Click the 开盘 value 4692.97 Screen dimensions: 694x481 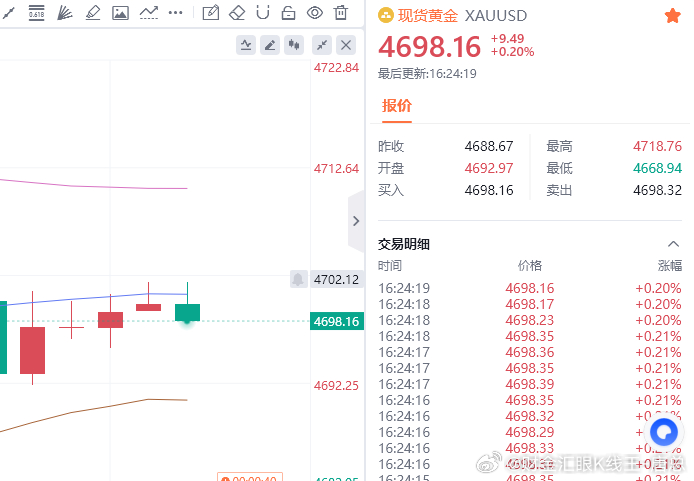[x=489, y=168]
